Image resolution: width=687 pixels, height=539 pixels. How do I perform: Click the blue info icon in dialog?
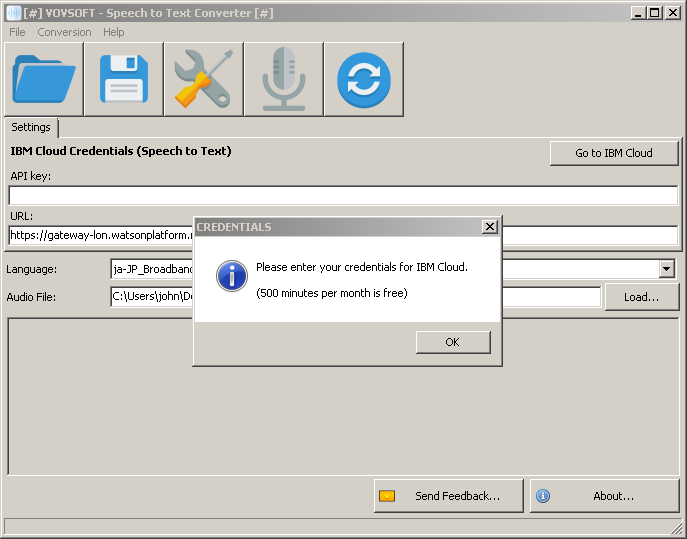click(232, 276)
